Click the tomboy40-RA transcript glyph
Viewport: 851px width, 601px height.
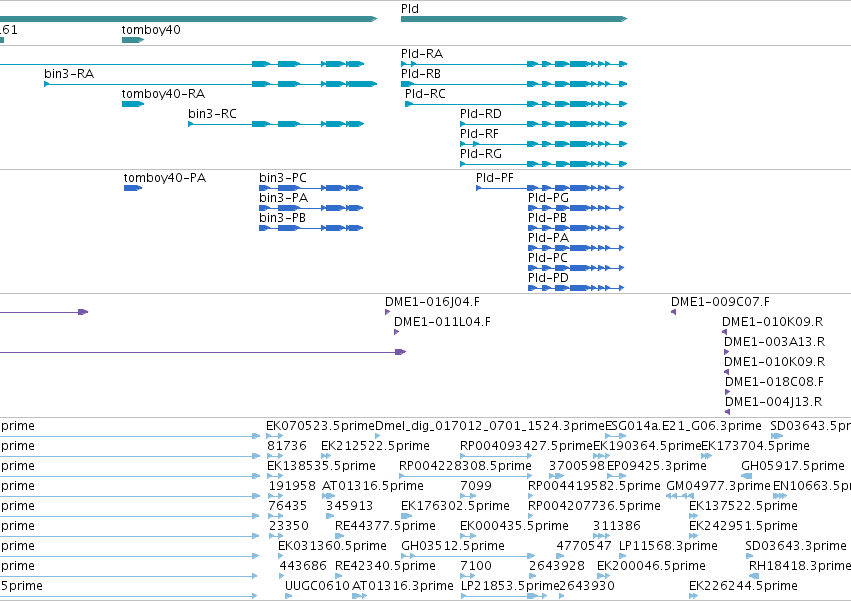click(133, 104)
